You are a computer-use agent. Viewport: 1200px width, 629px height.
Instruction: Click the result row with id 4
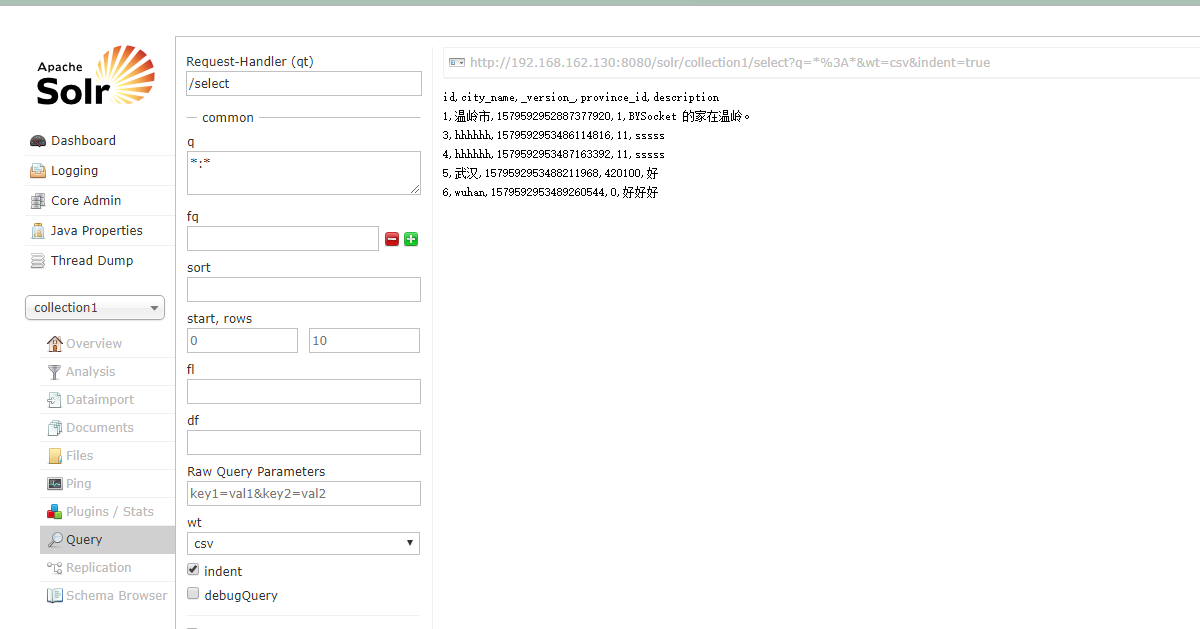click(x=554, y=155)
